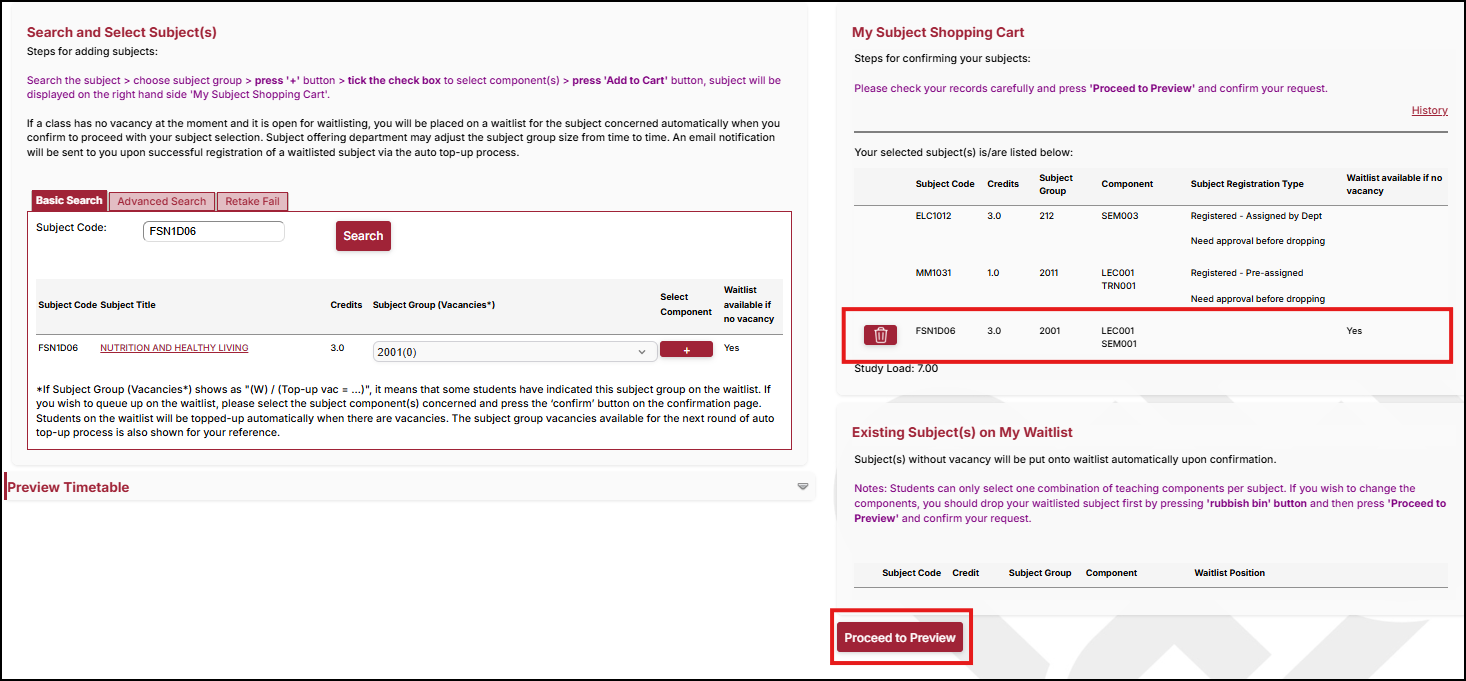Switch to the Basic Search tab
This screenshot has height=681, width=1466.
point(69,201)
